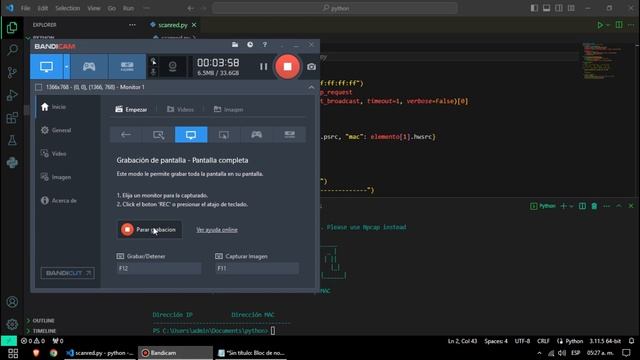Image resolution: width=640 pixels, height=360 pixels.
Task: Open Inicio section in Bandicam sidebar
Action: (x=53, y=107)
